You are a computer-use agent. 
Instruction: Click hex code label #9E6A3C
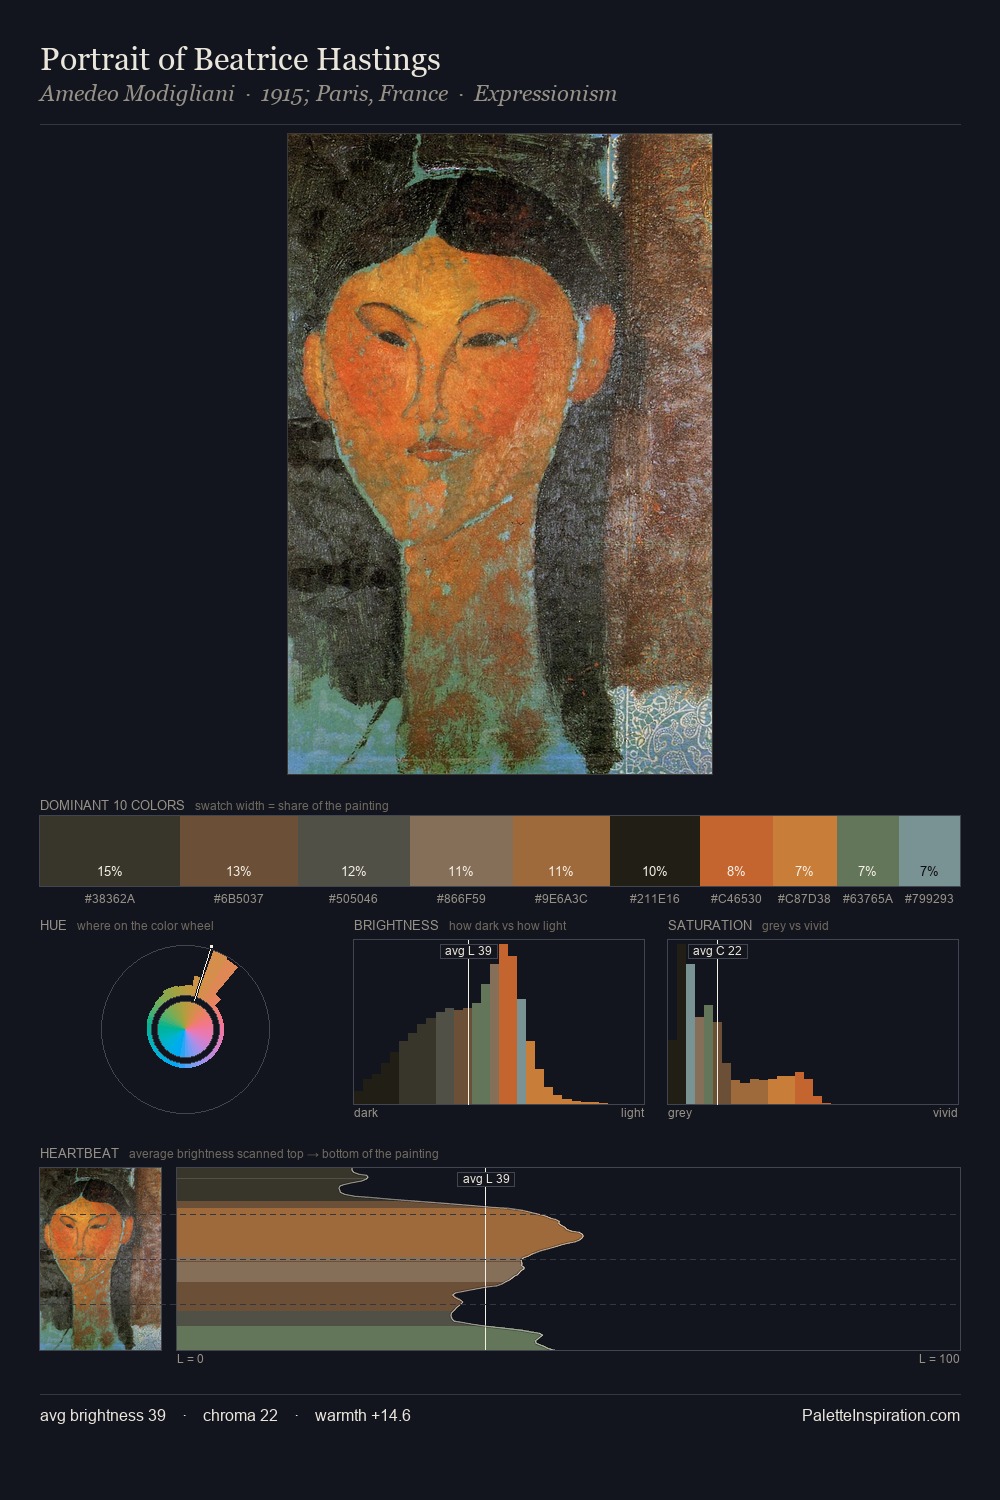click(x=561, y=899)
